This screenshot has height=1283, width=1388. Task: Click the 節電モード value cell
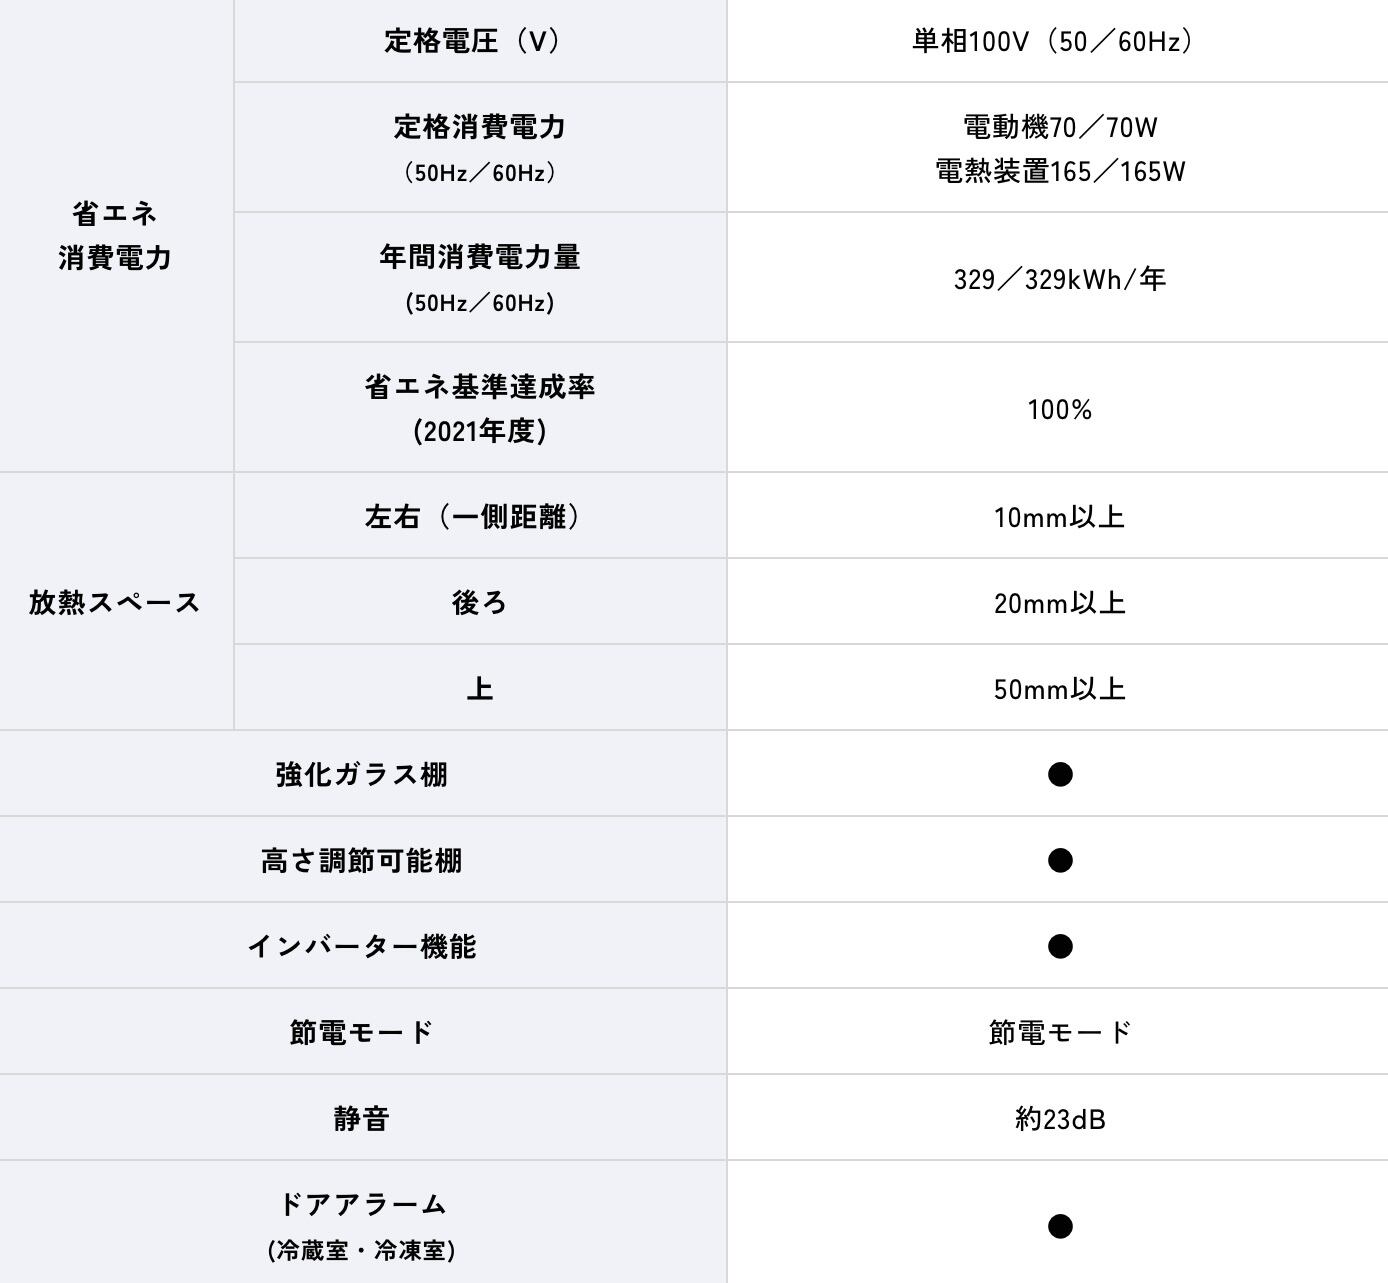(x=1058, y=1032)
